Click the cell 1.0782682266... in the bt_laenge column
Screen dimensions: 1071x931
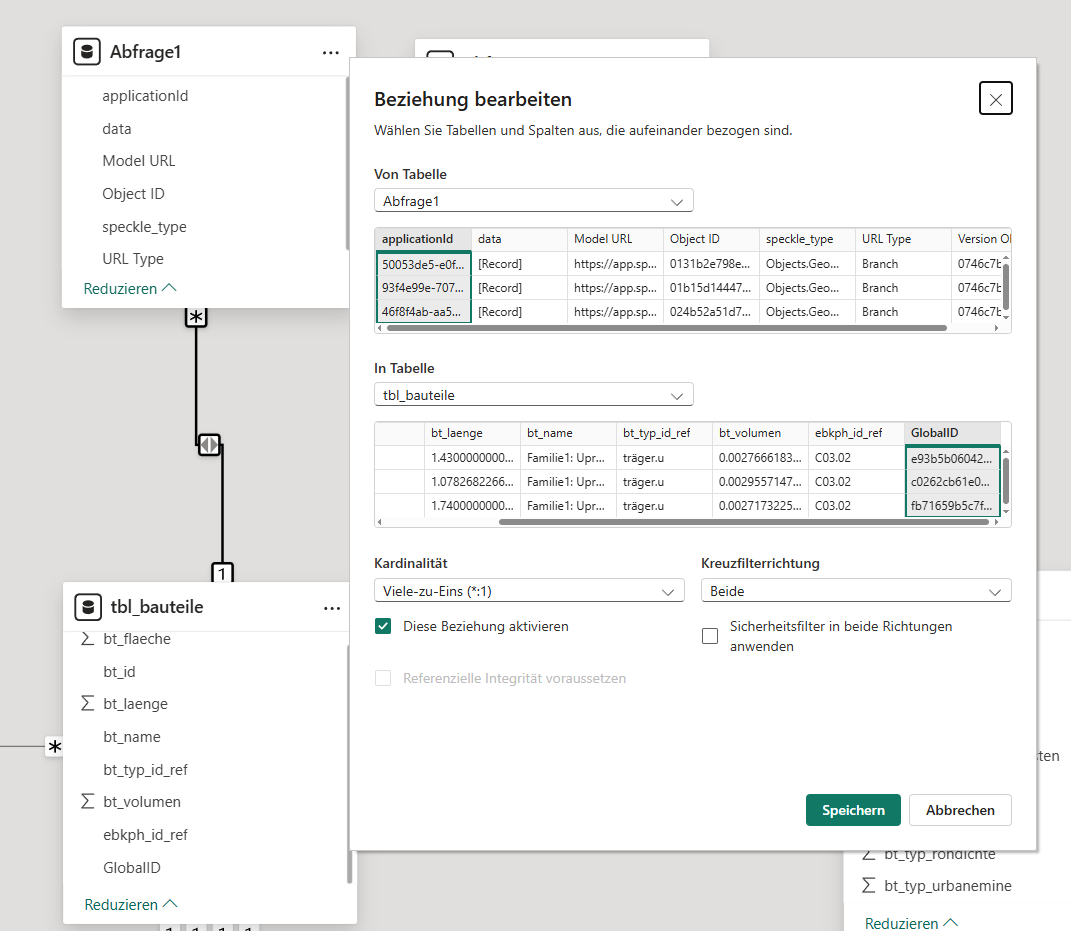473,482
